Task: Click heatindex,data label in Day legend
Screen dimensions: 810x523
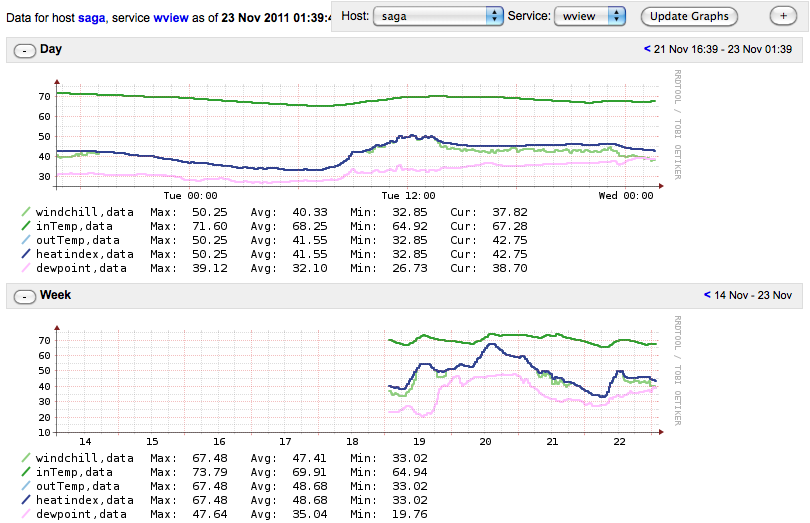Action: coord(85,254)
